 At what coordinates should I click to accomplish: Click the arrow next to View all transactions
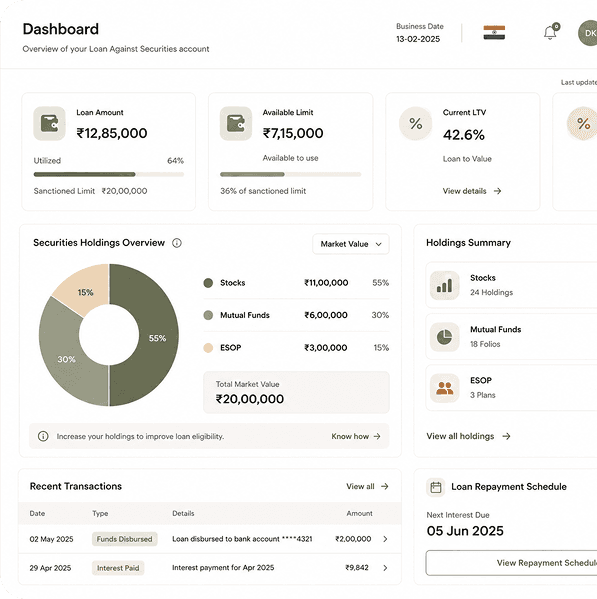coord(385,486)
